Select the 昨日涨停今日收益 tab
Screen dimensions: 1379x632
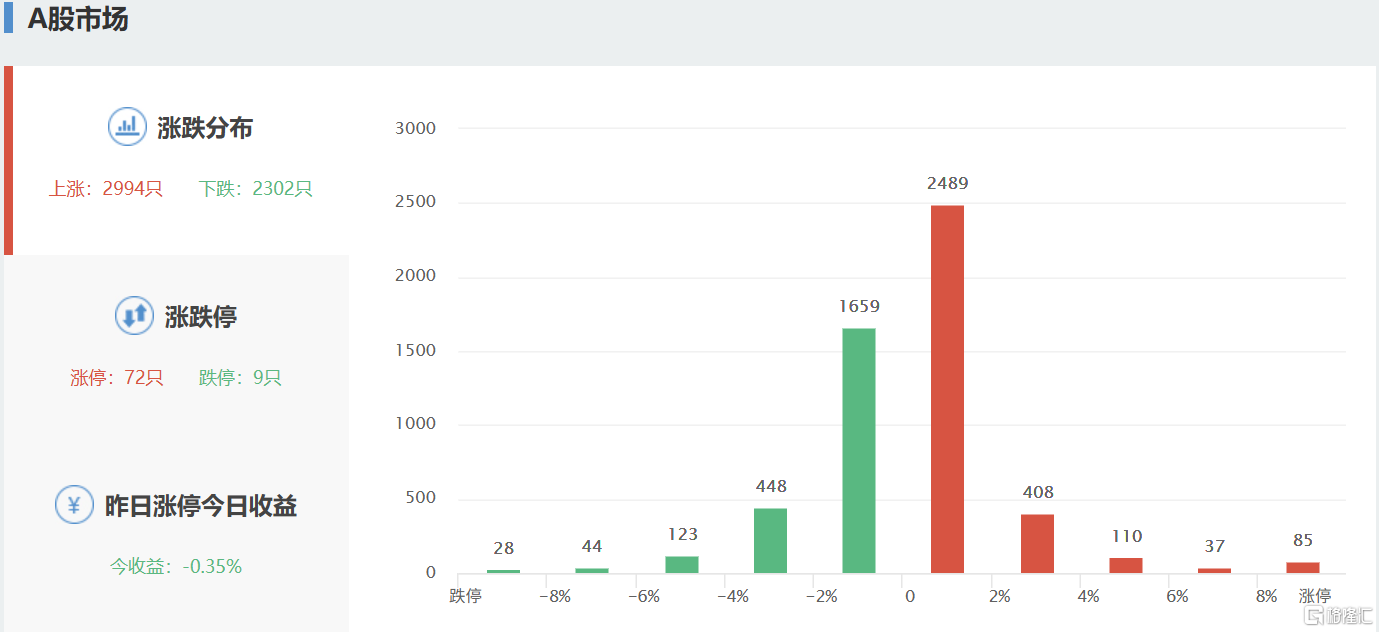(x=200, y=506)
